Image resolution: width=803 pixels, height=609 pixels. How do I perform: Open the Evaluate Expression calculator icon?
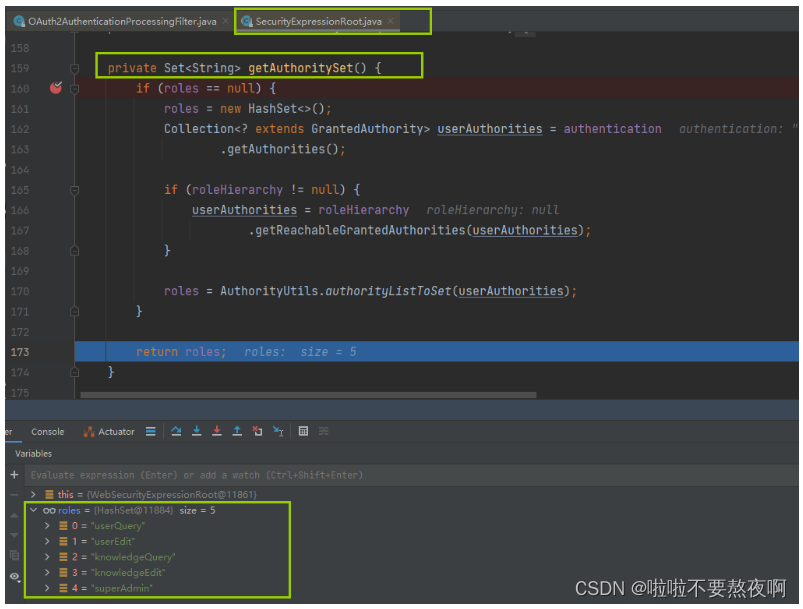(x=303, y=431)
